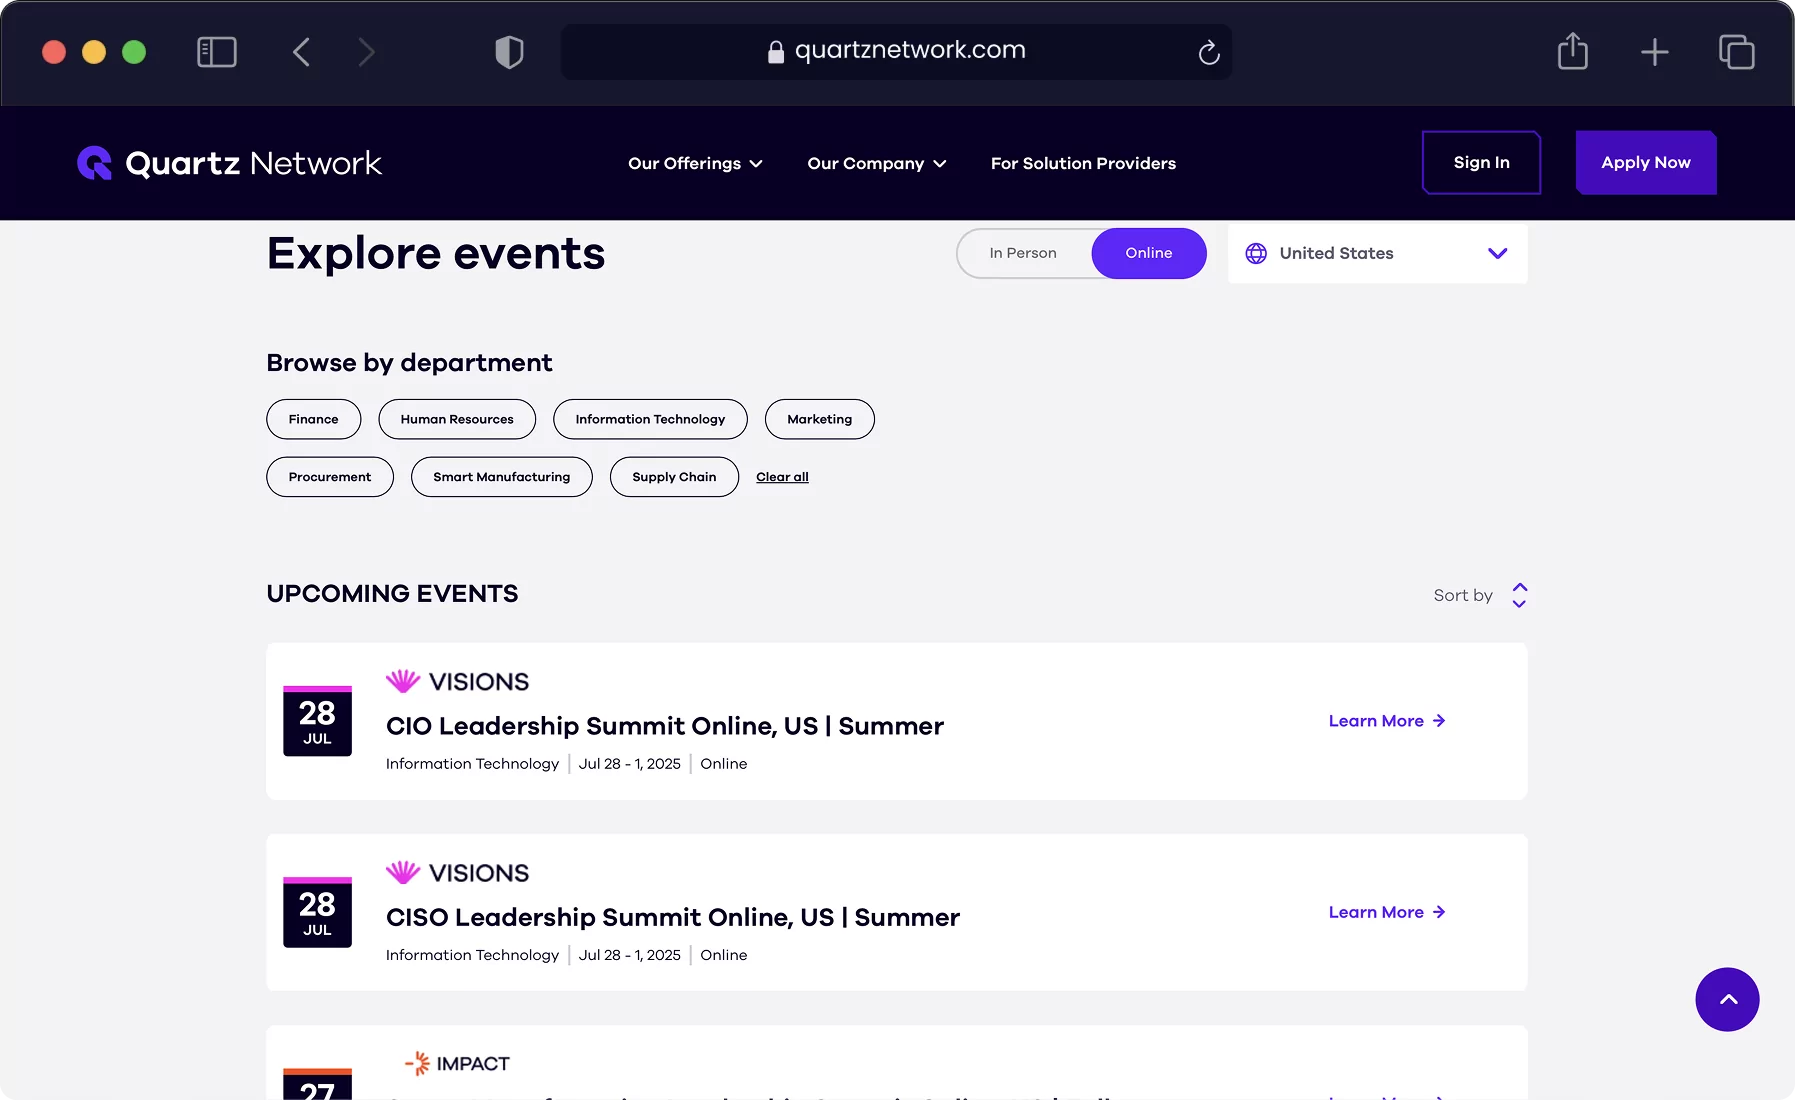Screen dimensions: 1795x1100
Task: Toggle the Marketing department filter
Action: tap(820, 419)
